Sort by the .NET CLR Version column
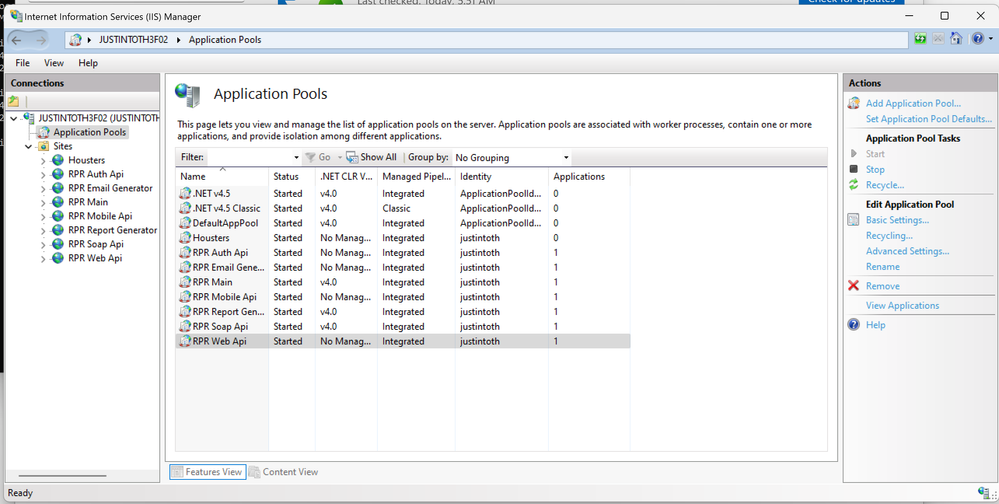 (346, 176)
